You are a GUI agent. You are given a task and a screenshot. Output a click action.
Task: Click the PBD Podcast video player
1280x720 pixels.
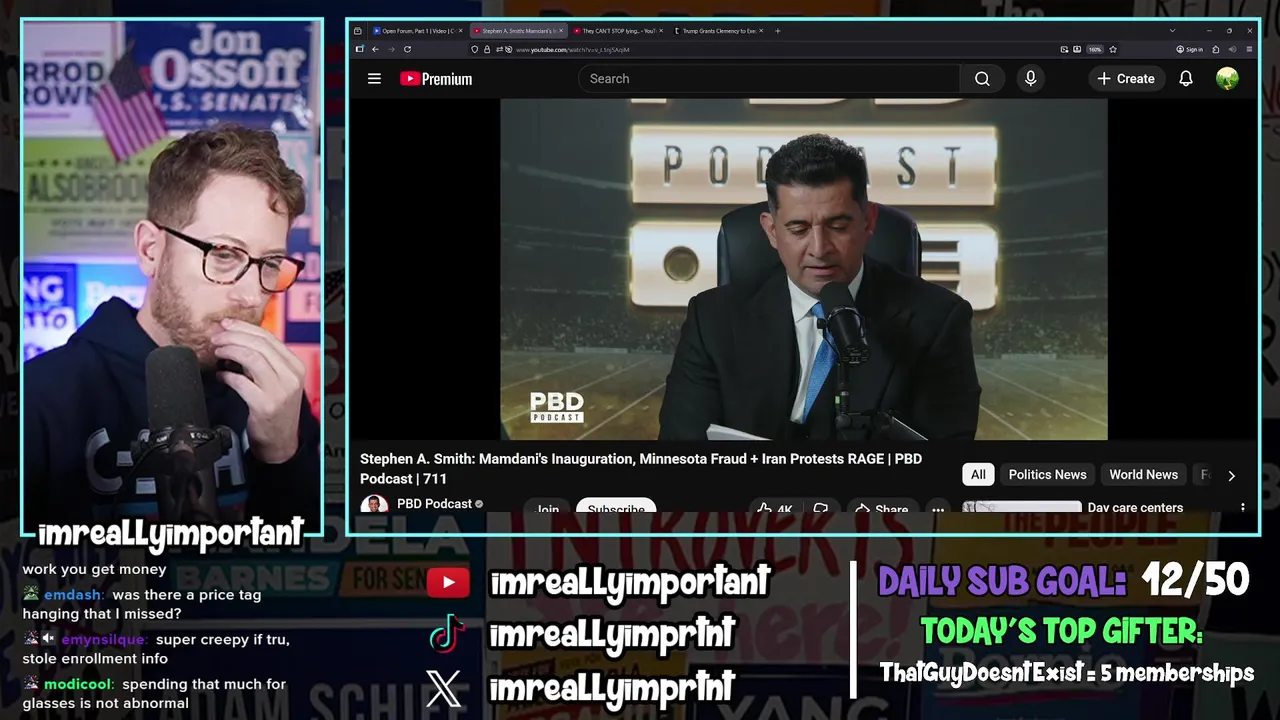click(804, 269)
